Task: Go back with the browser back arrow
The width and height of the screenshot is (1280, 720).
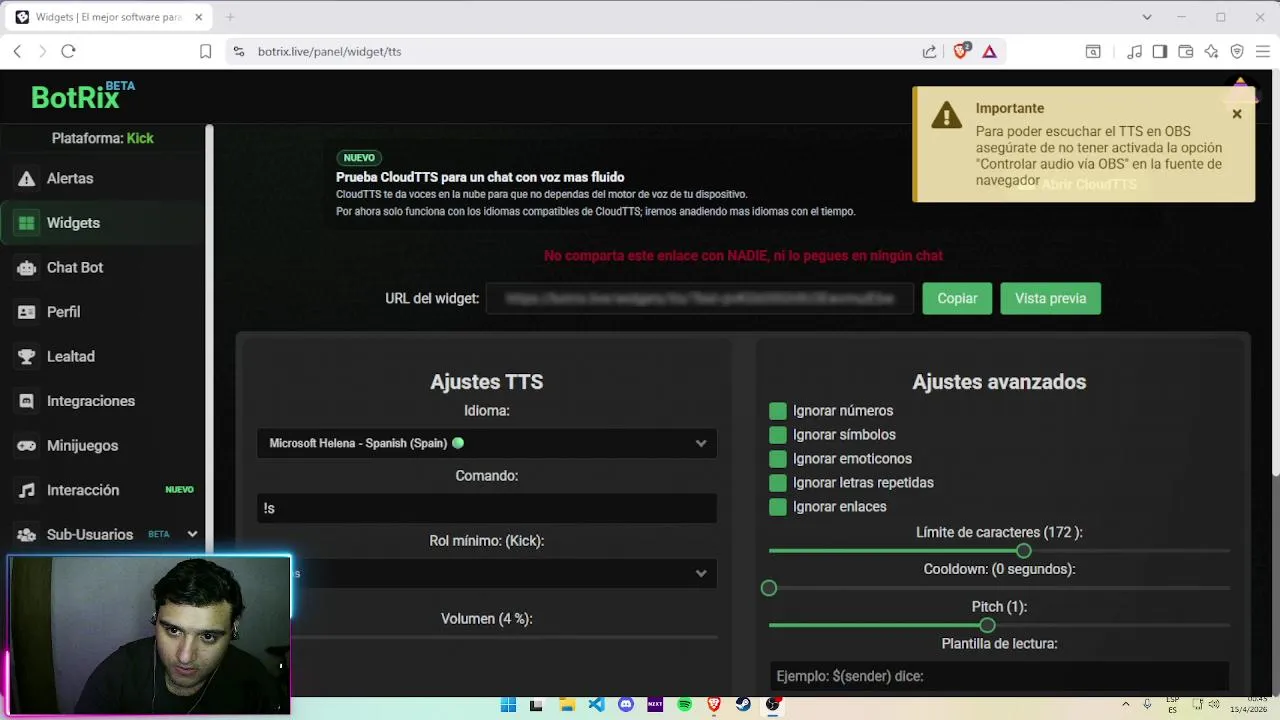Action: pyautogui.click(x=17, y=51)
